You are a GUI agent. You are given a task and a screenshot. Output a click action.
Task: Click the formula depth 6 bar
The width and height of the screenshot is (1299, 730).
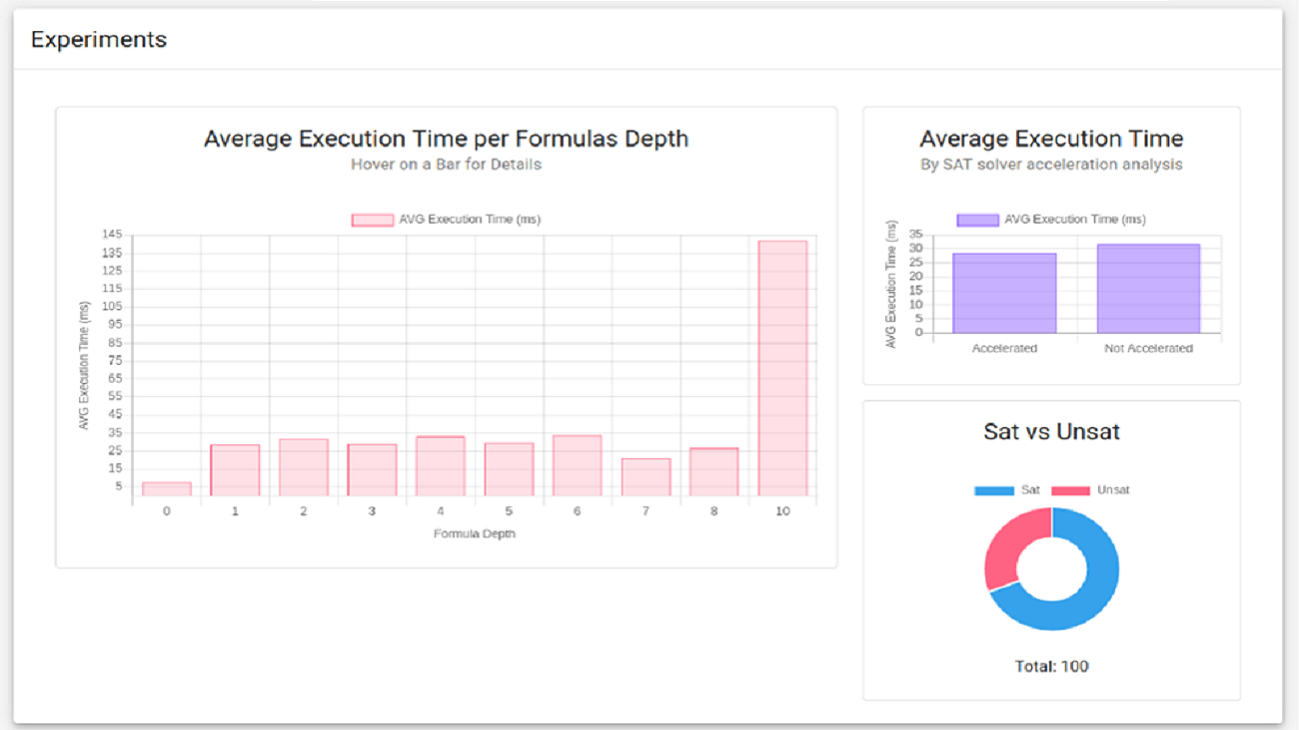(x=577, y=466)
